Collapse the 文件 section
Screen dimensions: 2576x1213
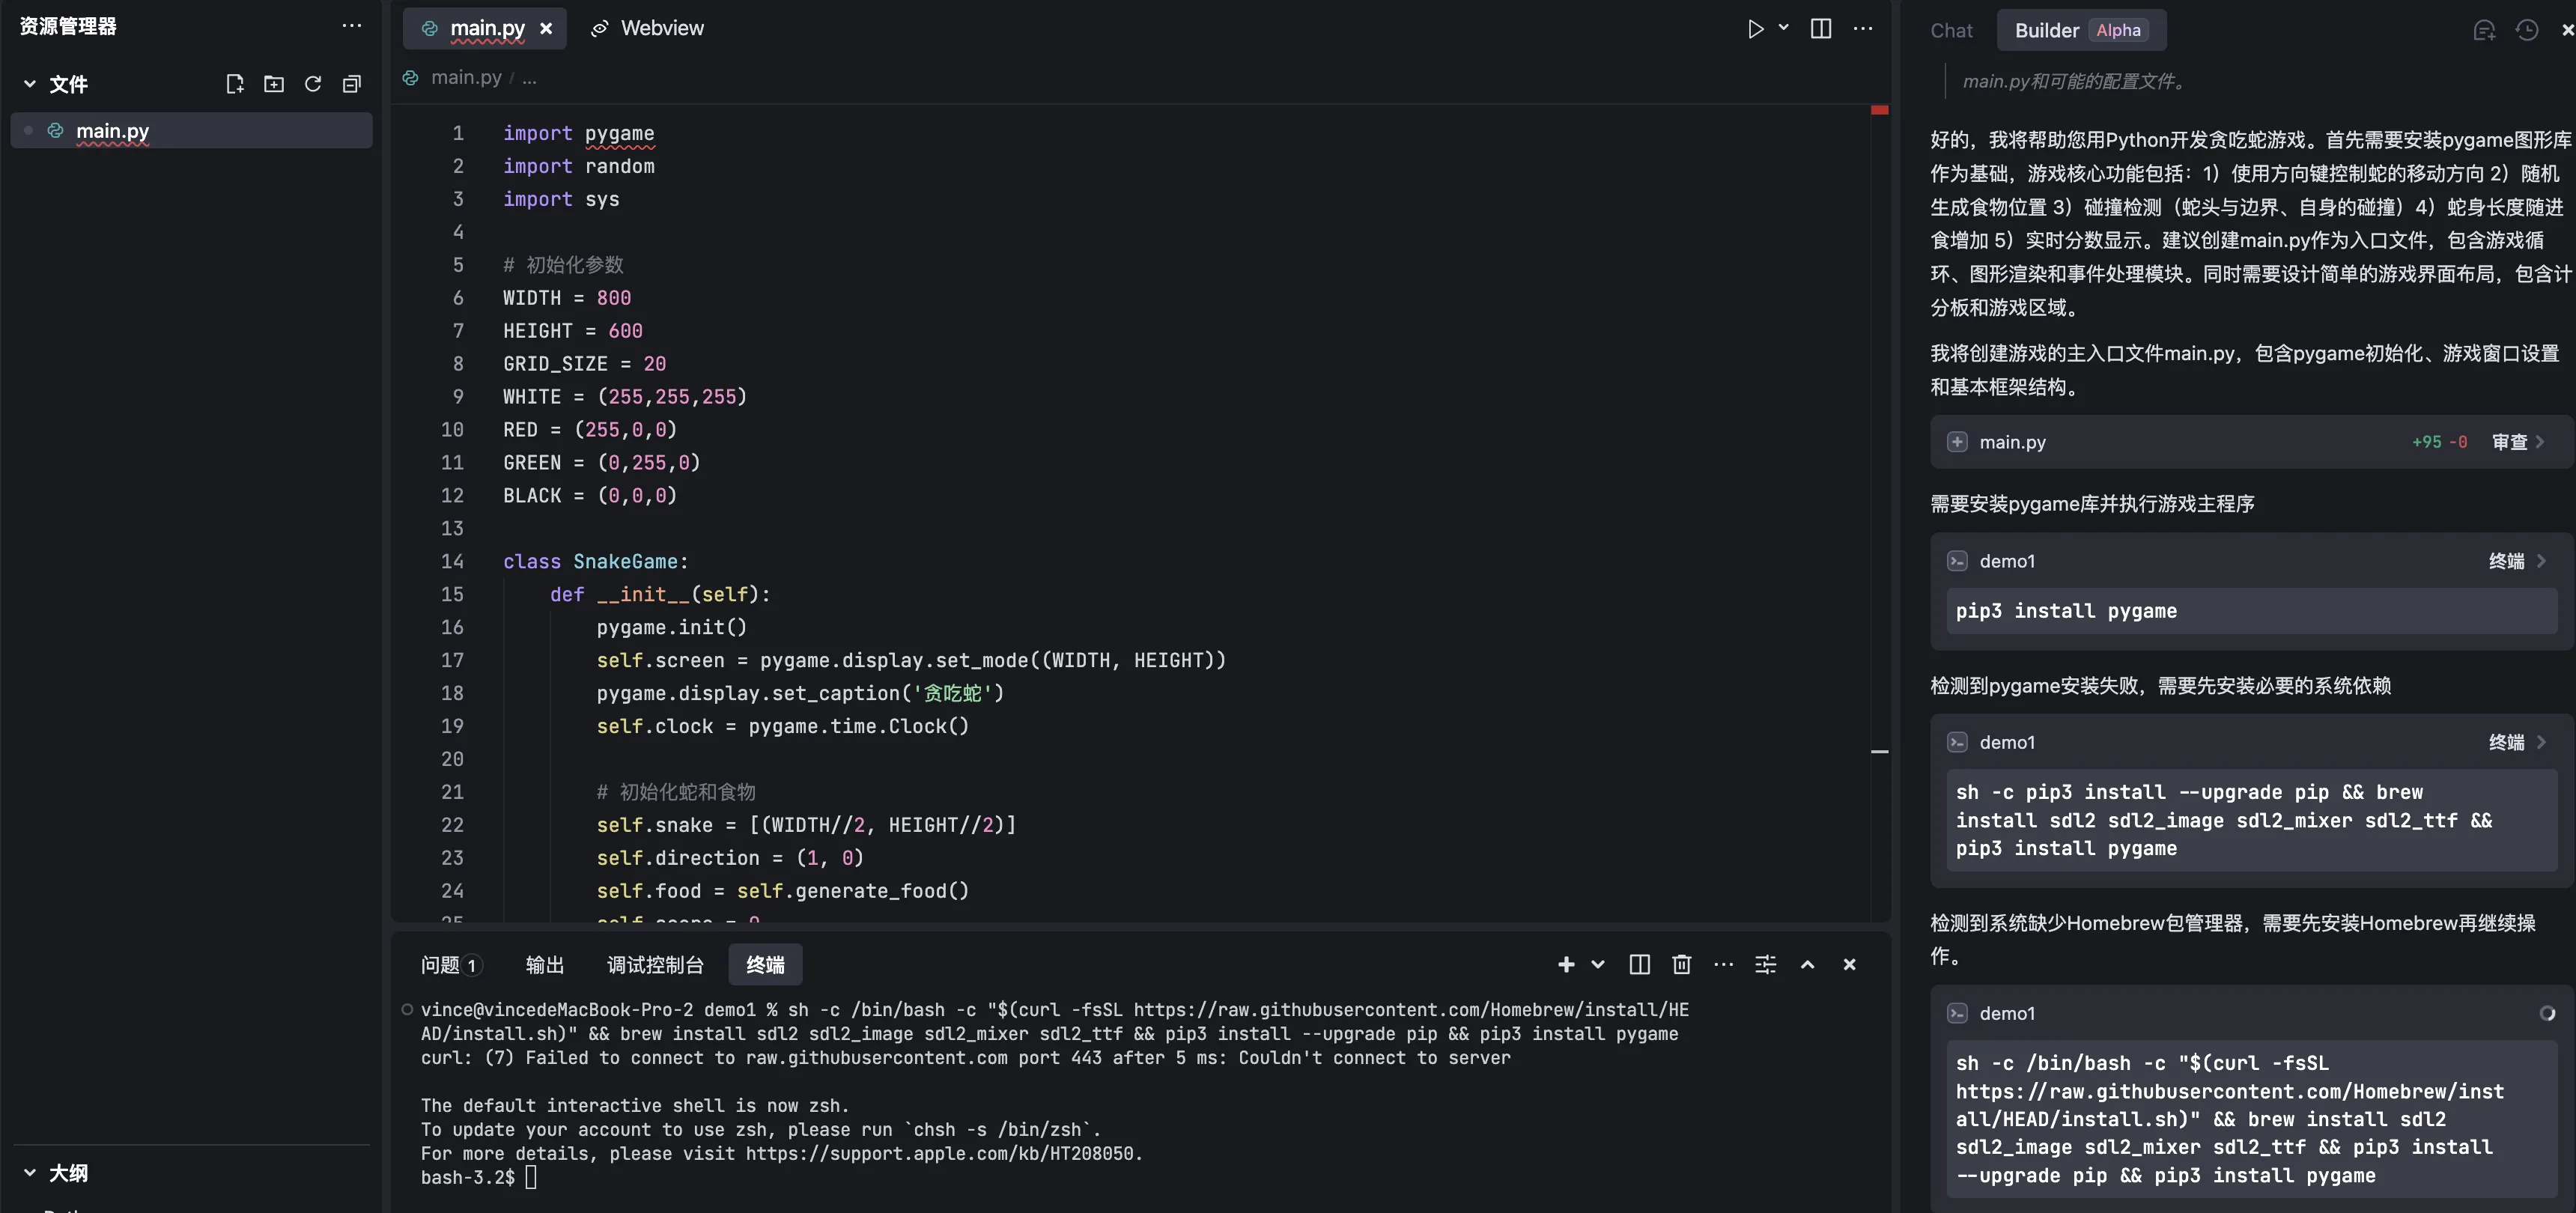point(30,84)
